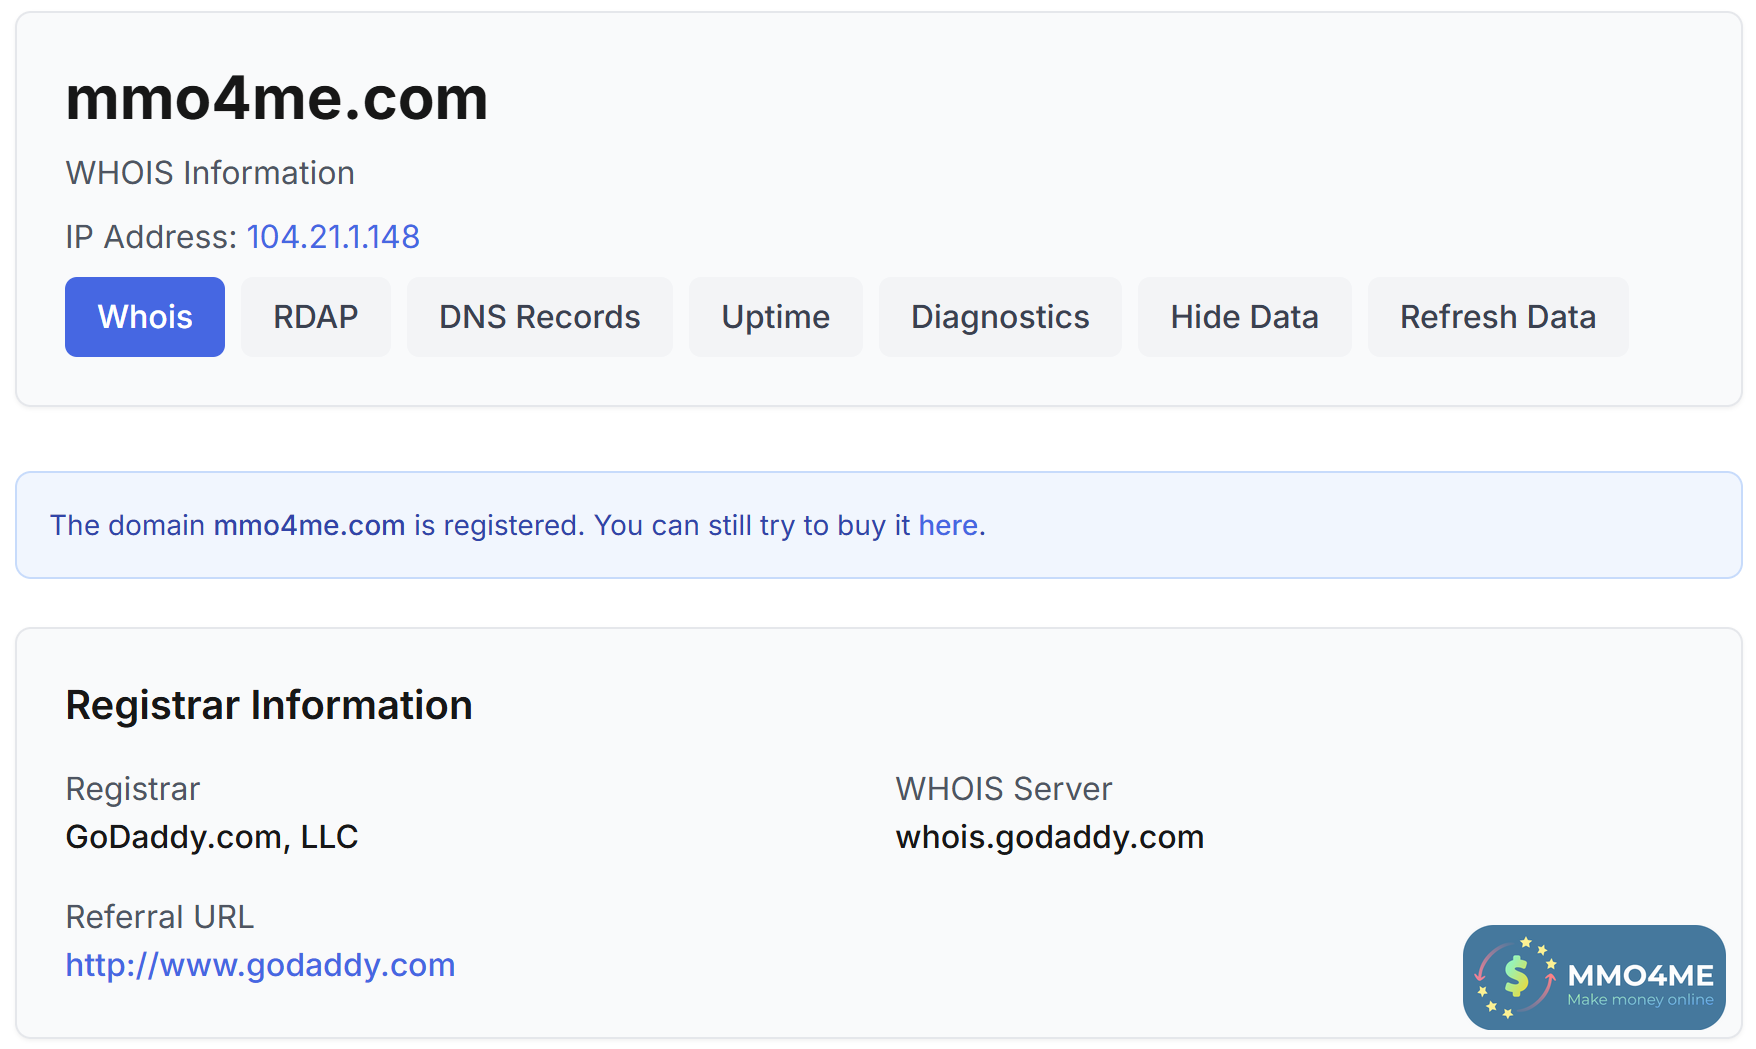Click the Registrar Information heading
The width and height of the screenshot is (1756, 1049).
[x=269, y=705]
